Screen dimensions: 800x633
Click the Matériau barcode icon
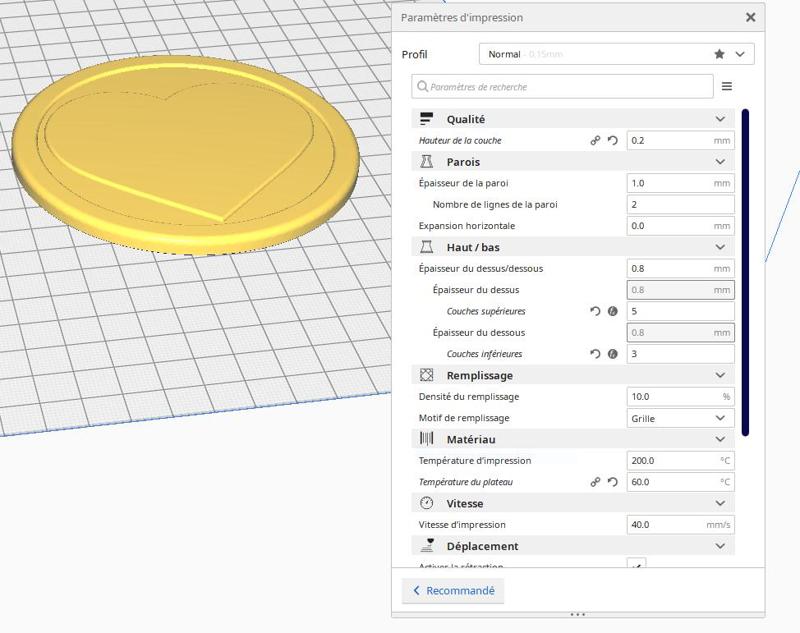[426, 439]
